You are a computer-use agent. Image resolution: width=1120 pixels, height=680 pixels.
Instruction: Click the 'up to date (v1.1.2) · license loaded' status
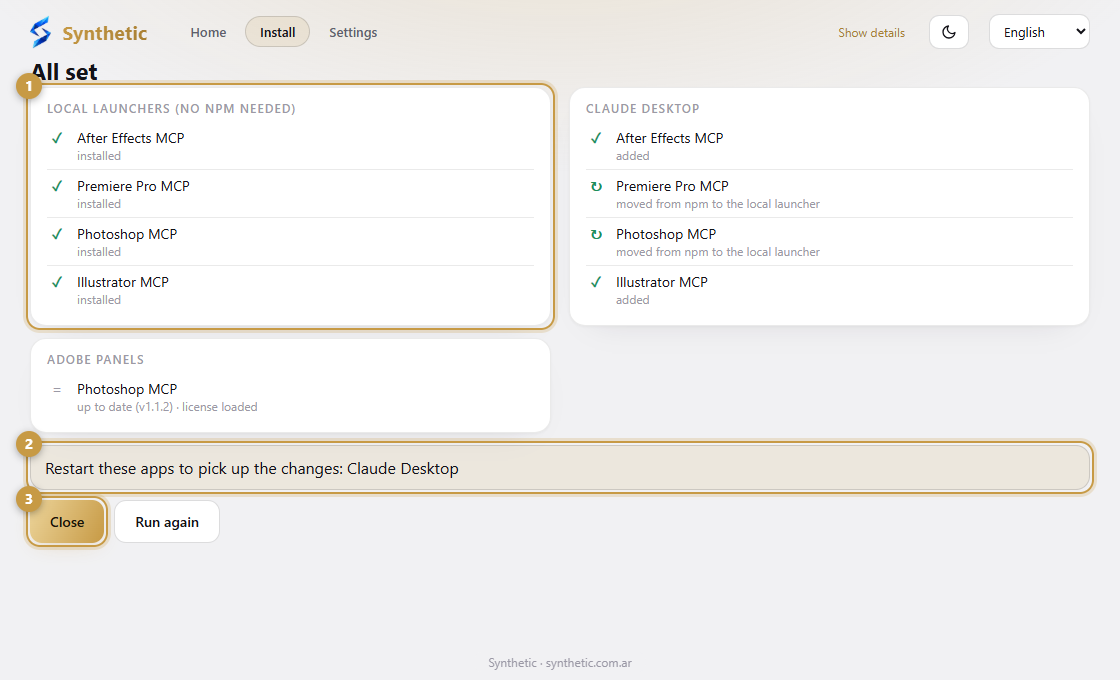167,407
